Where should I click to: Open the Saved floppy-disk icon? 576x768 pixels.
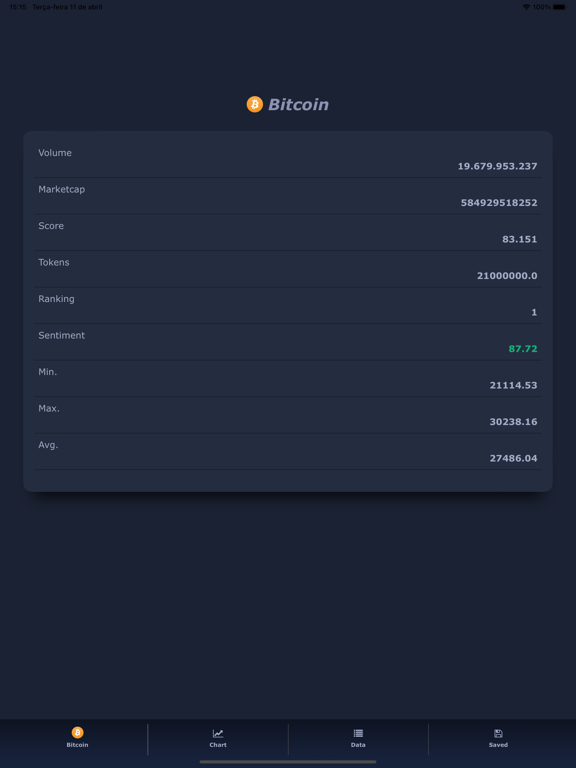(x=498, y=733)
